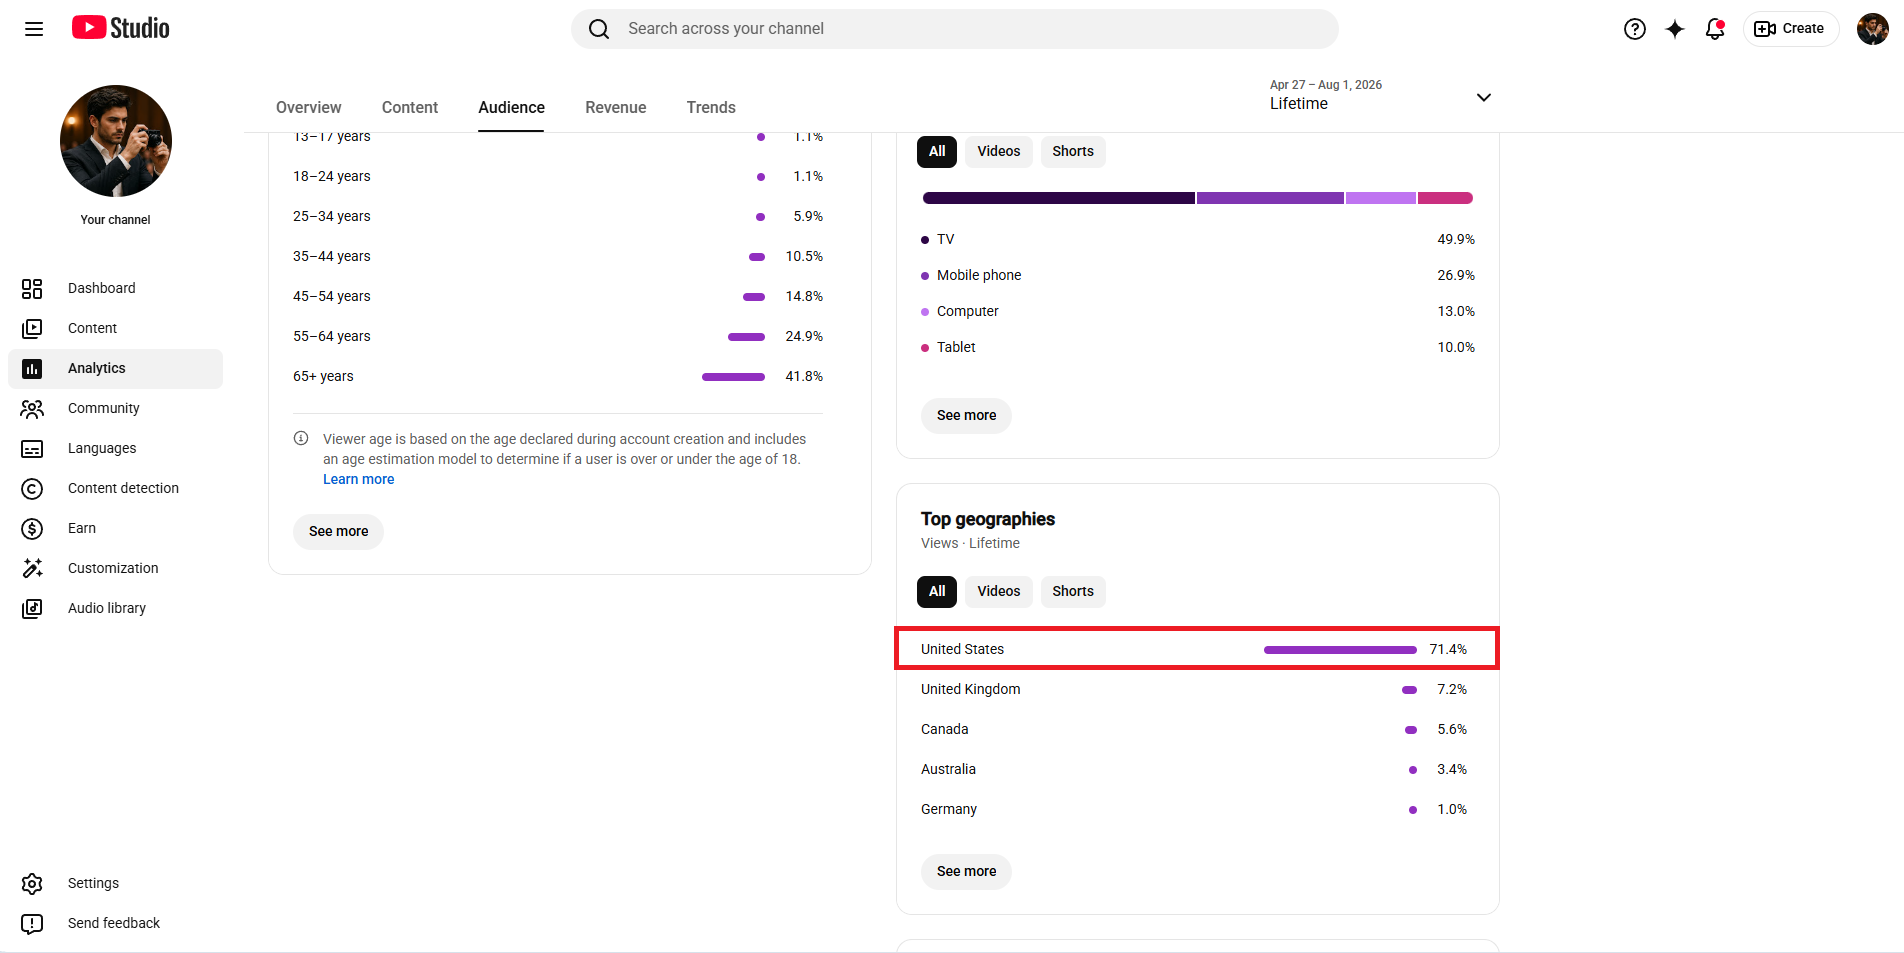Screen dimensions: 1904x953
Task: Open the hamburger navigation menu
Action: pos(34,29)
